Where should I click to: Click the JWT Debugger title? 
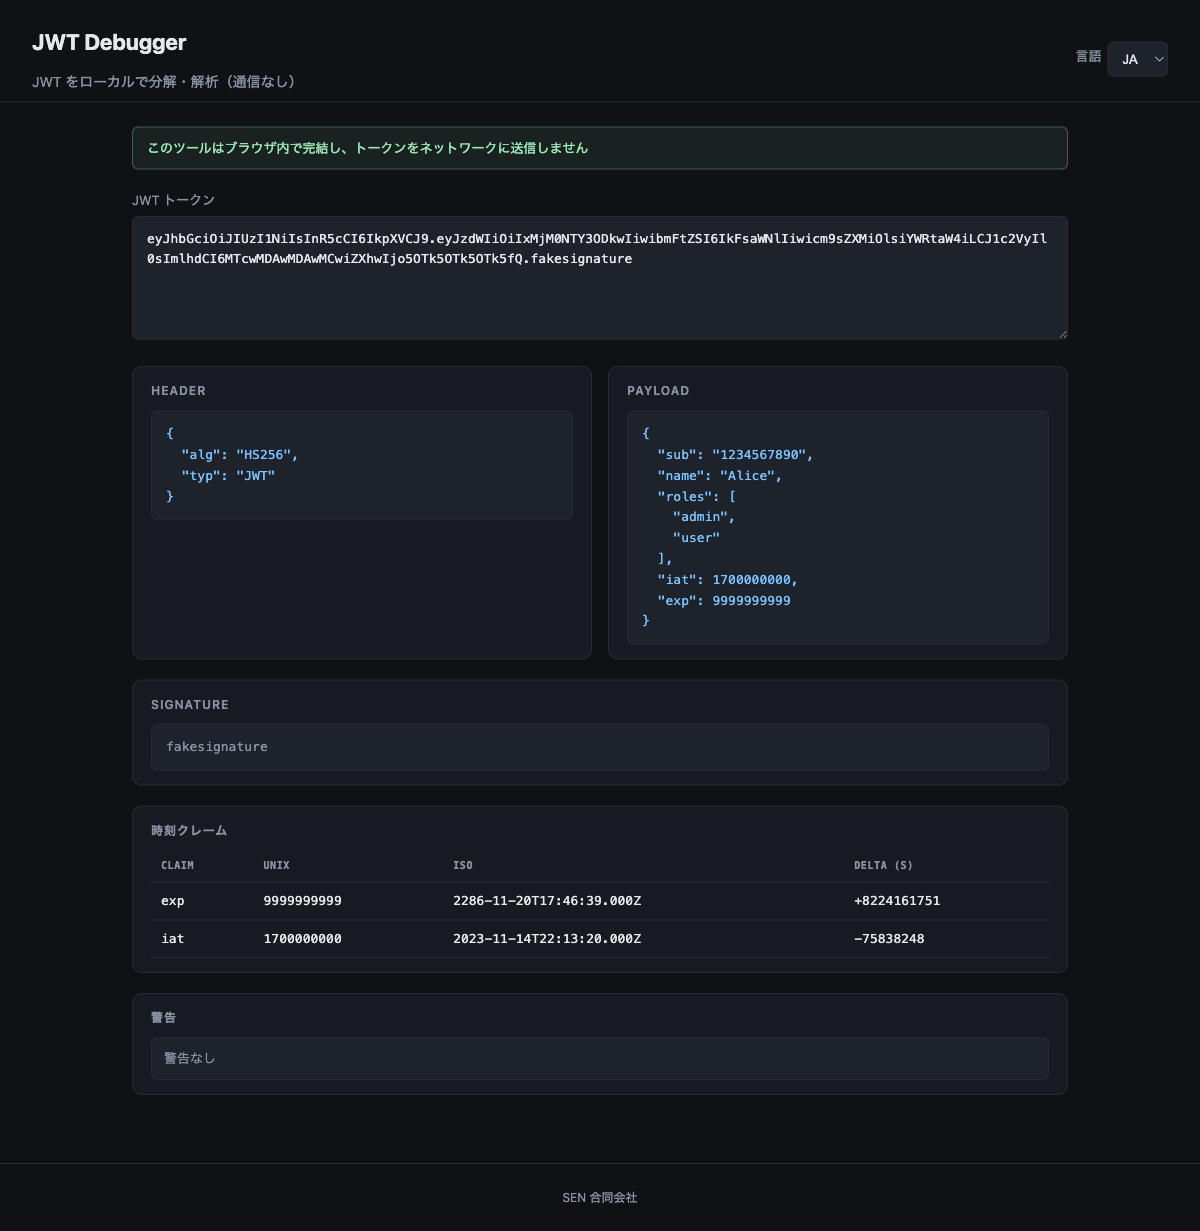point(109,42)
